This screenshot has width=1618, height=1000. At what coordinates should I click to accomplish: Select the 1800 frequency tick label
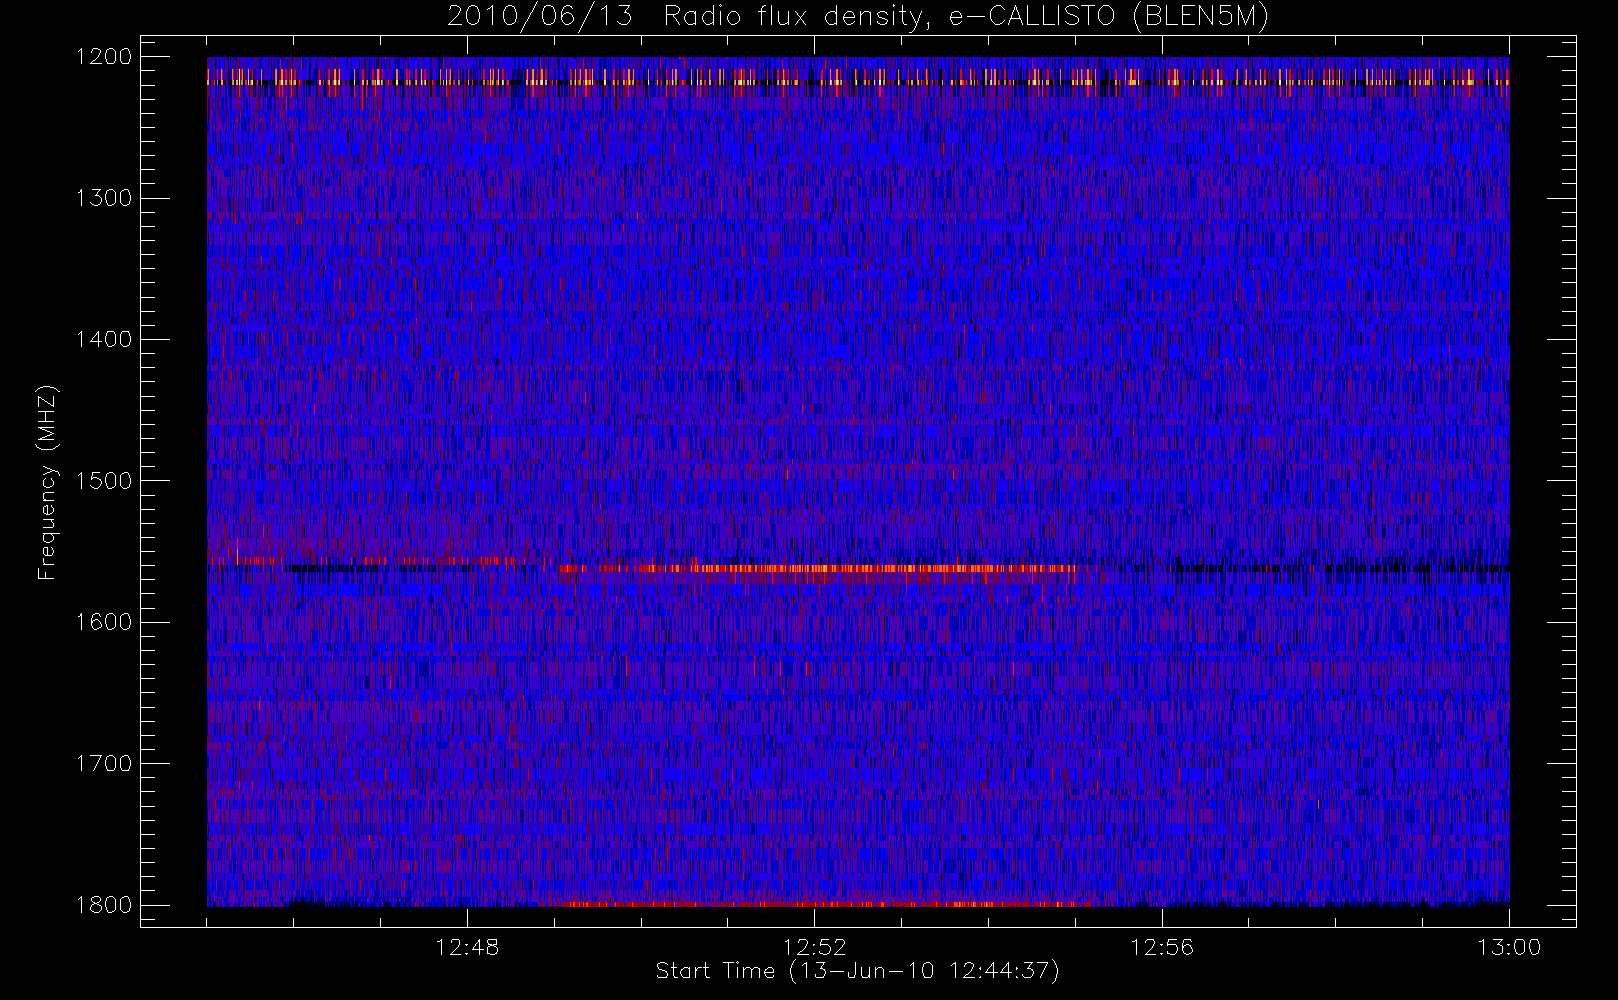coord(104,905)
